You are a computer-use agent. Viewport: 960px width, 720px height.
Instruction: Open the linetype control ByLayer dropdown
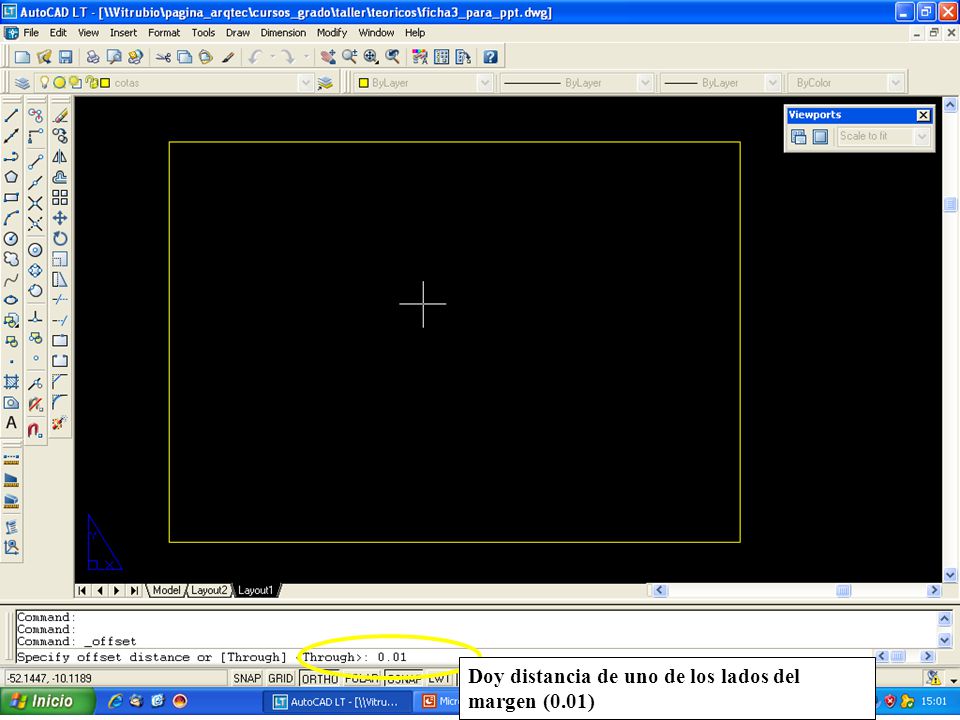pos(644,83)
